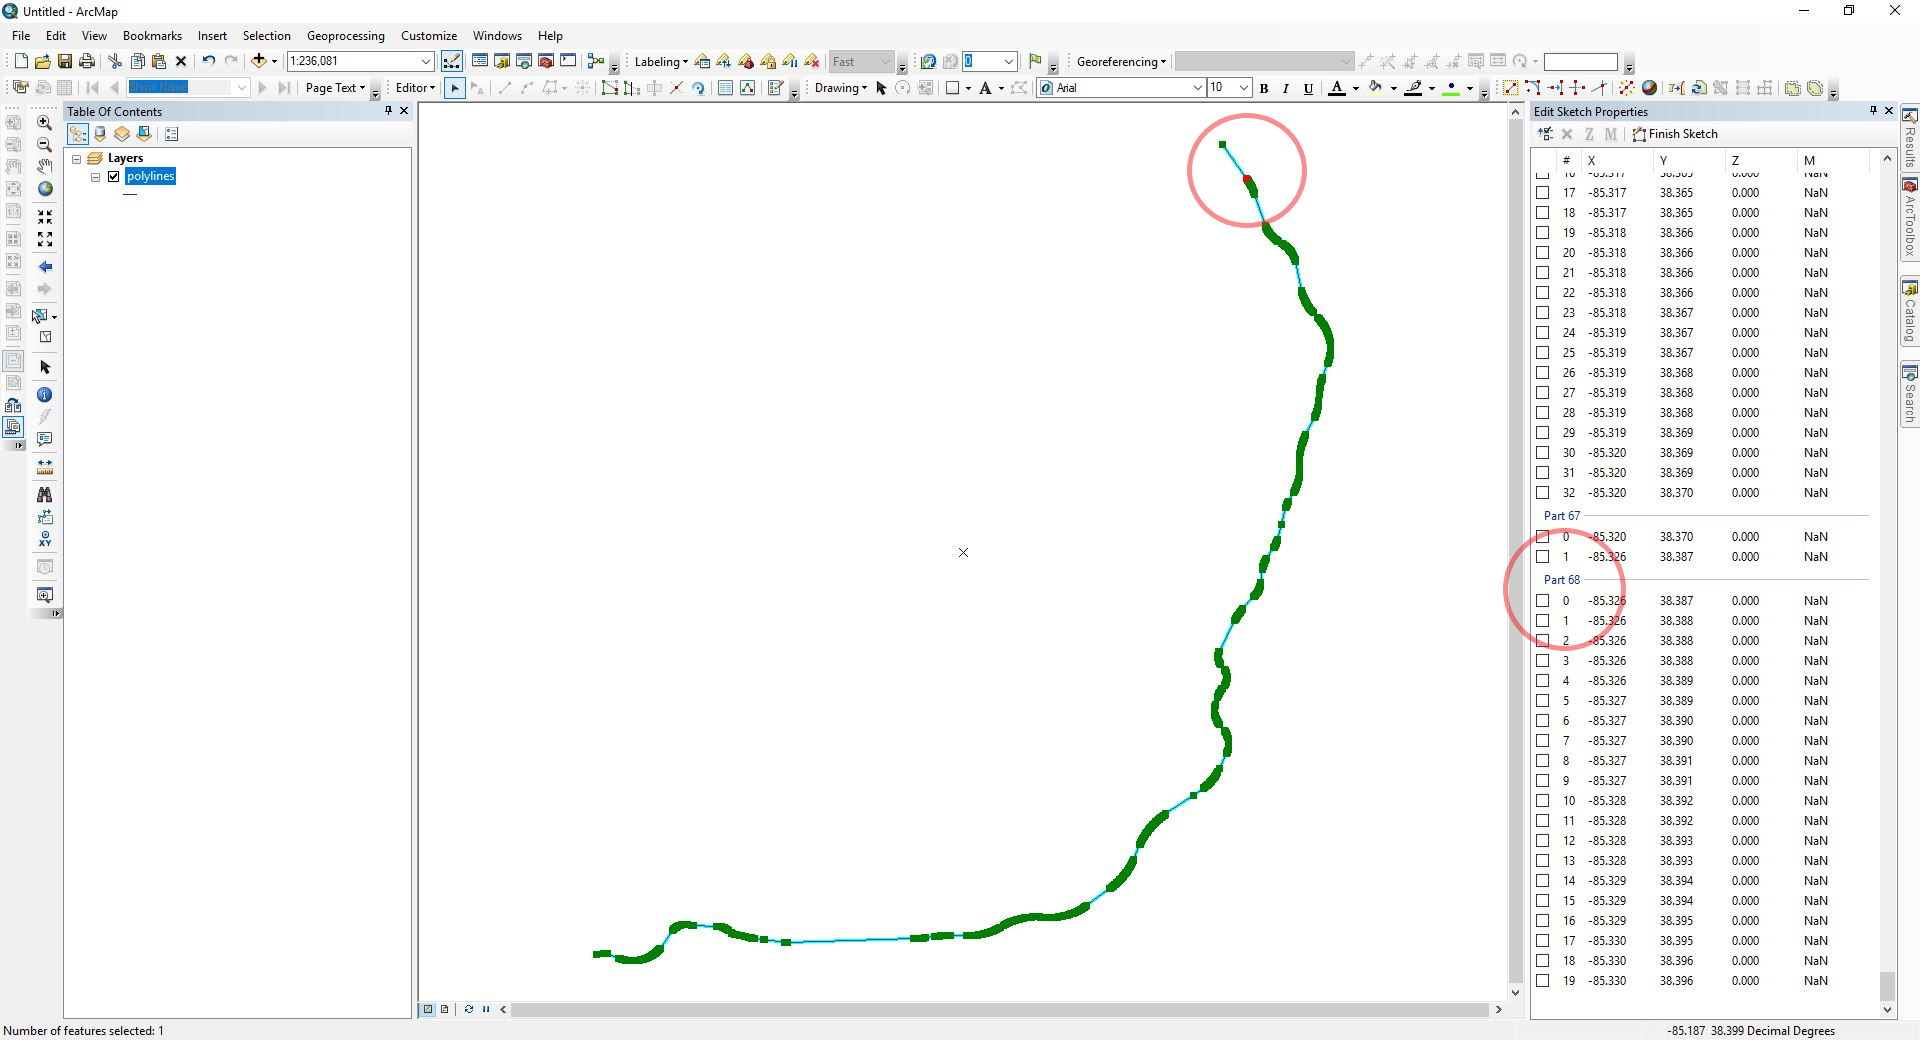Open the Python window icon

click(568, 61)
